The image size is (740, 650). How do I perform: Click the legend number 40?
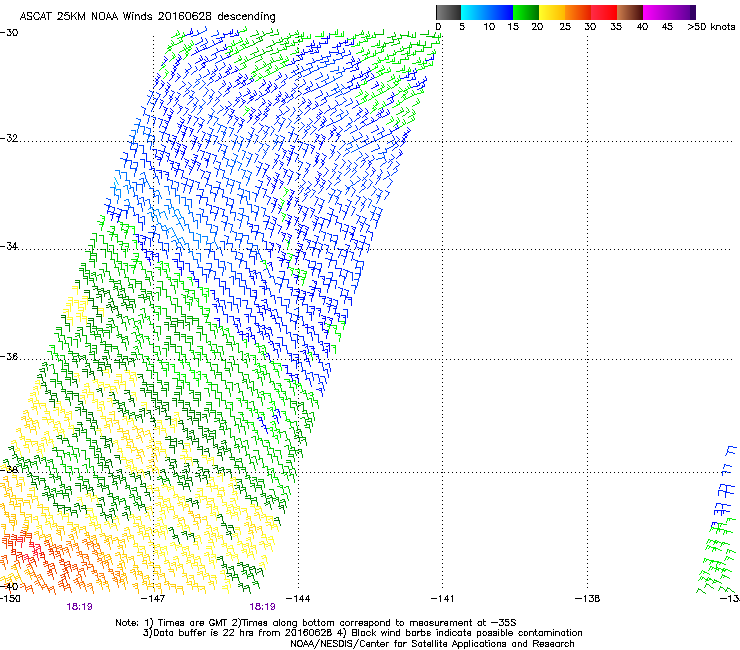tap(642, 27)
